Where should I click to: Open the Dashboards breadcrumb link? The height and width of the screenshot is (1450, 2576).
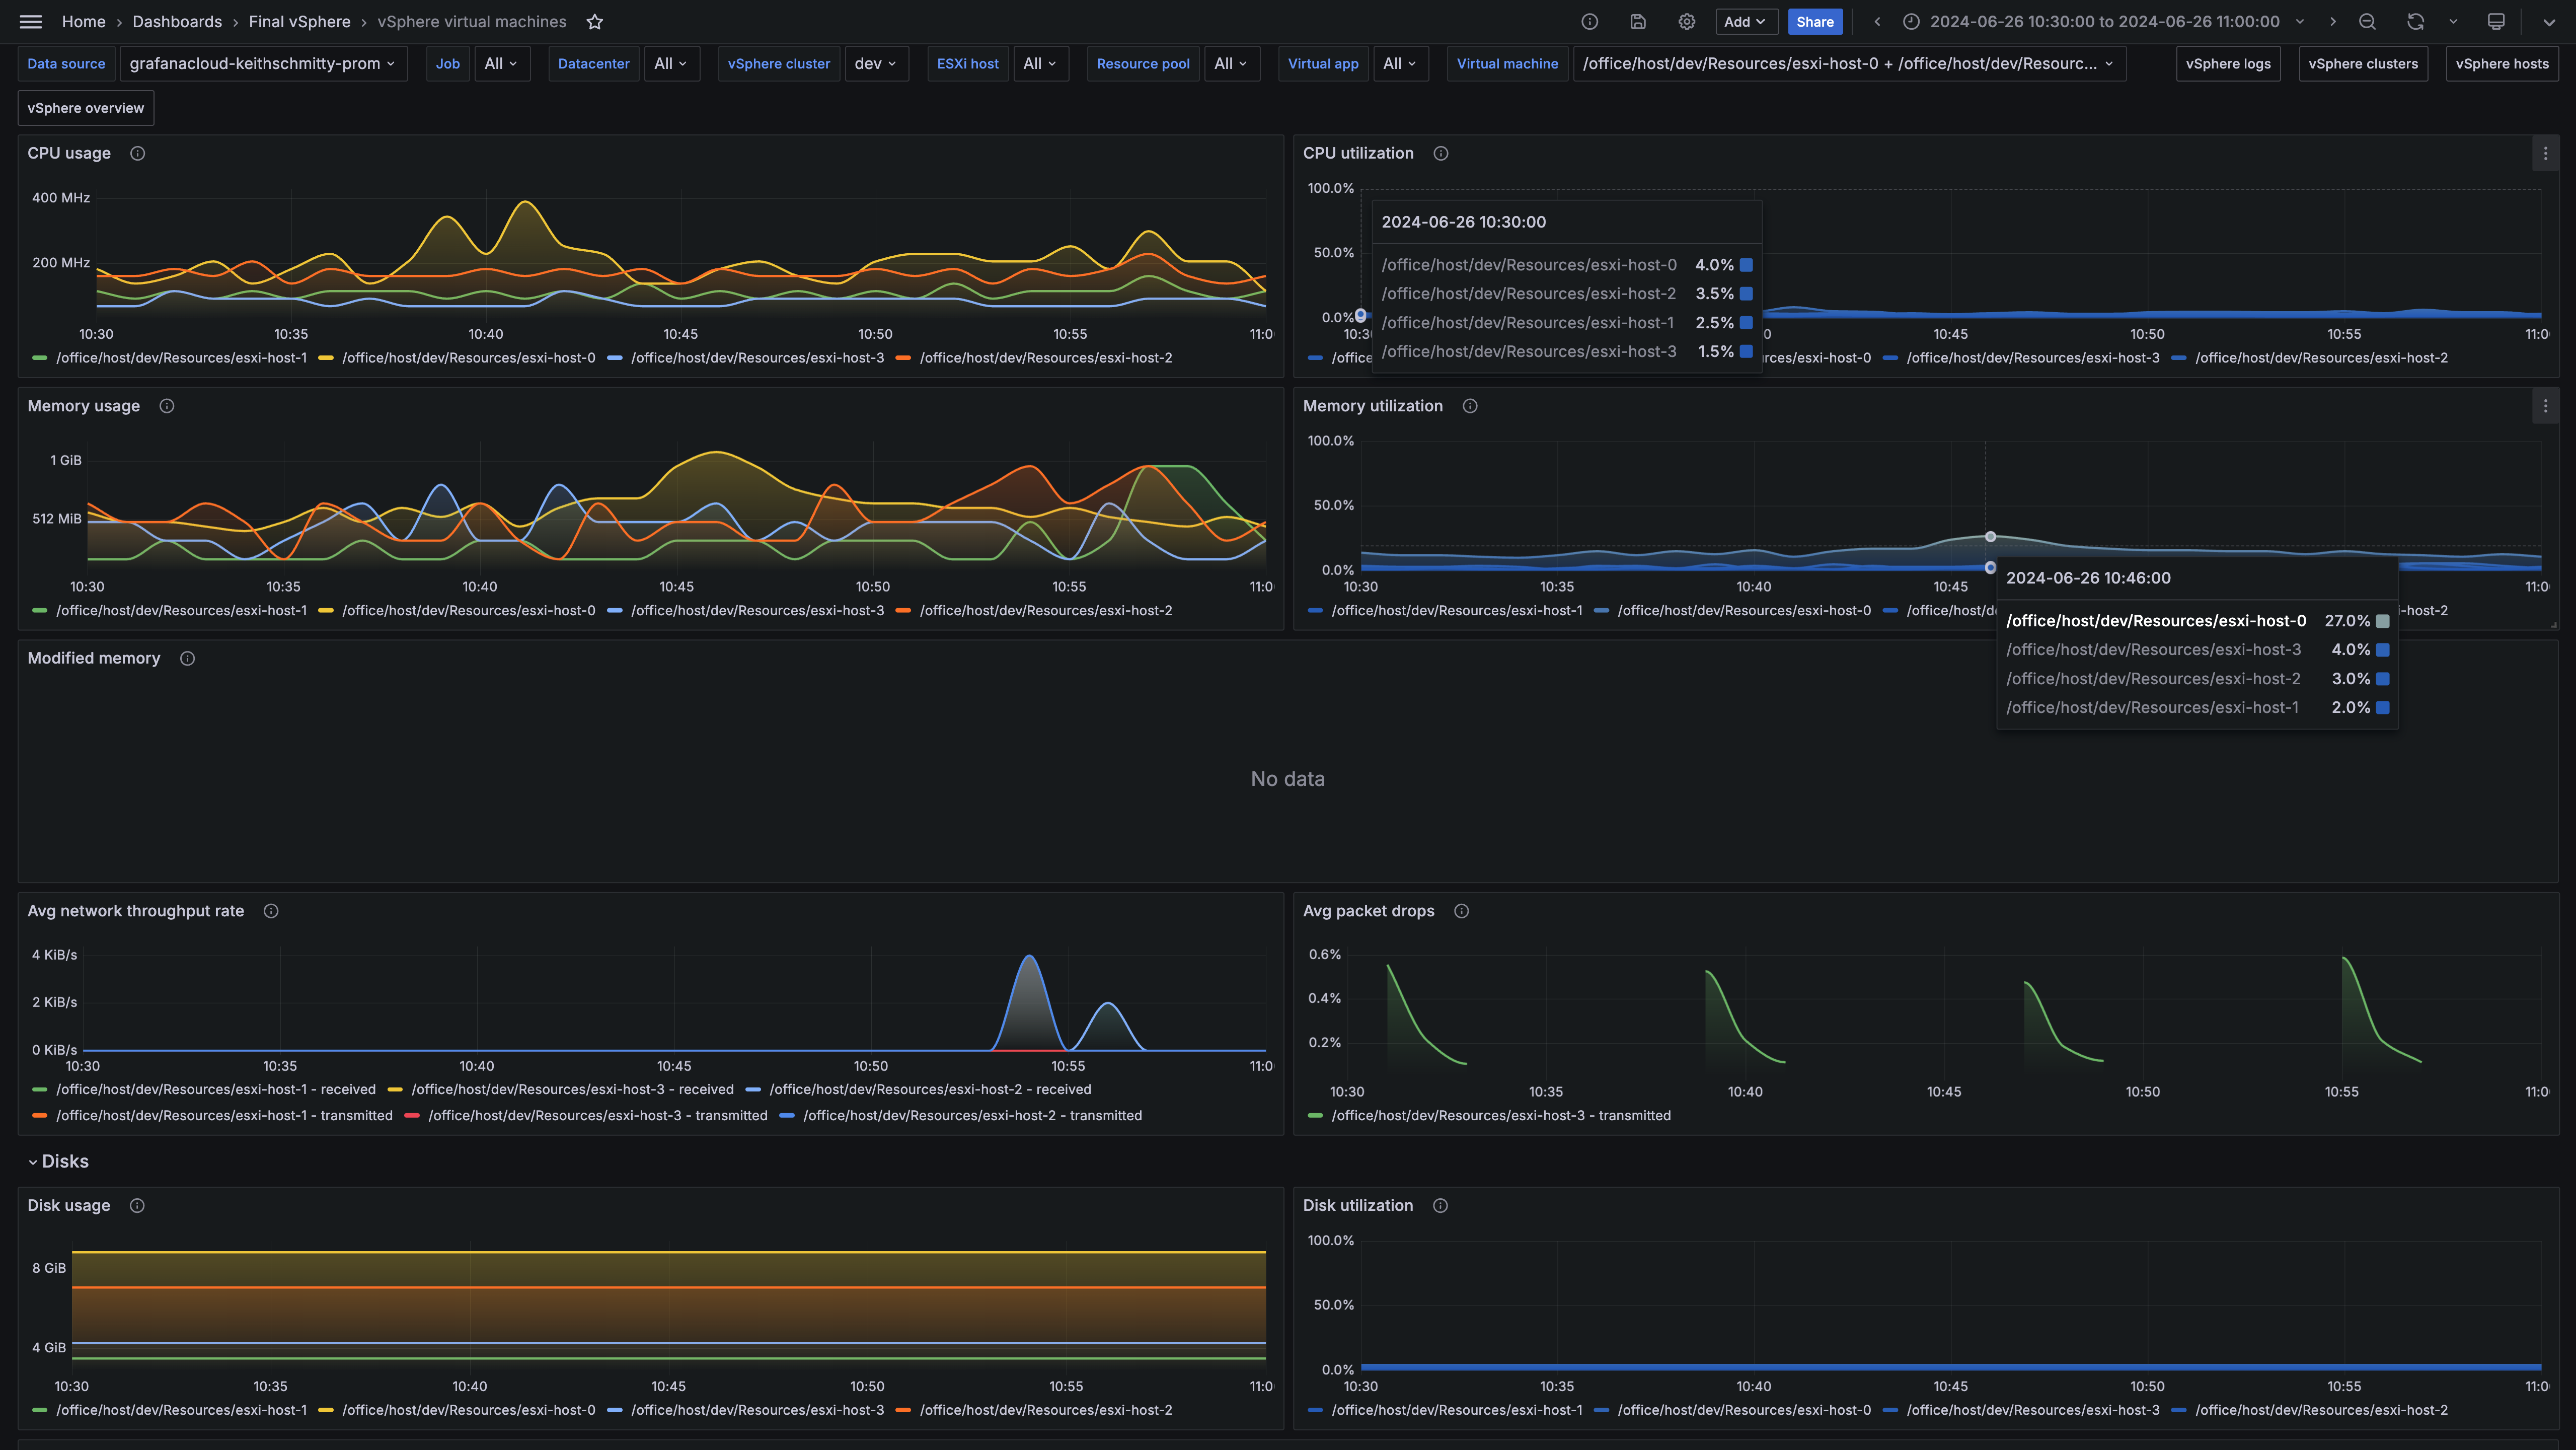point(177,22)
